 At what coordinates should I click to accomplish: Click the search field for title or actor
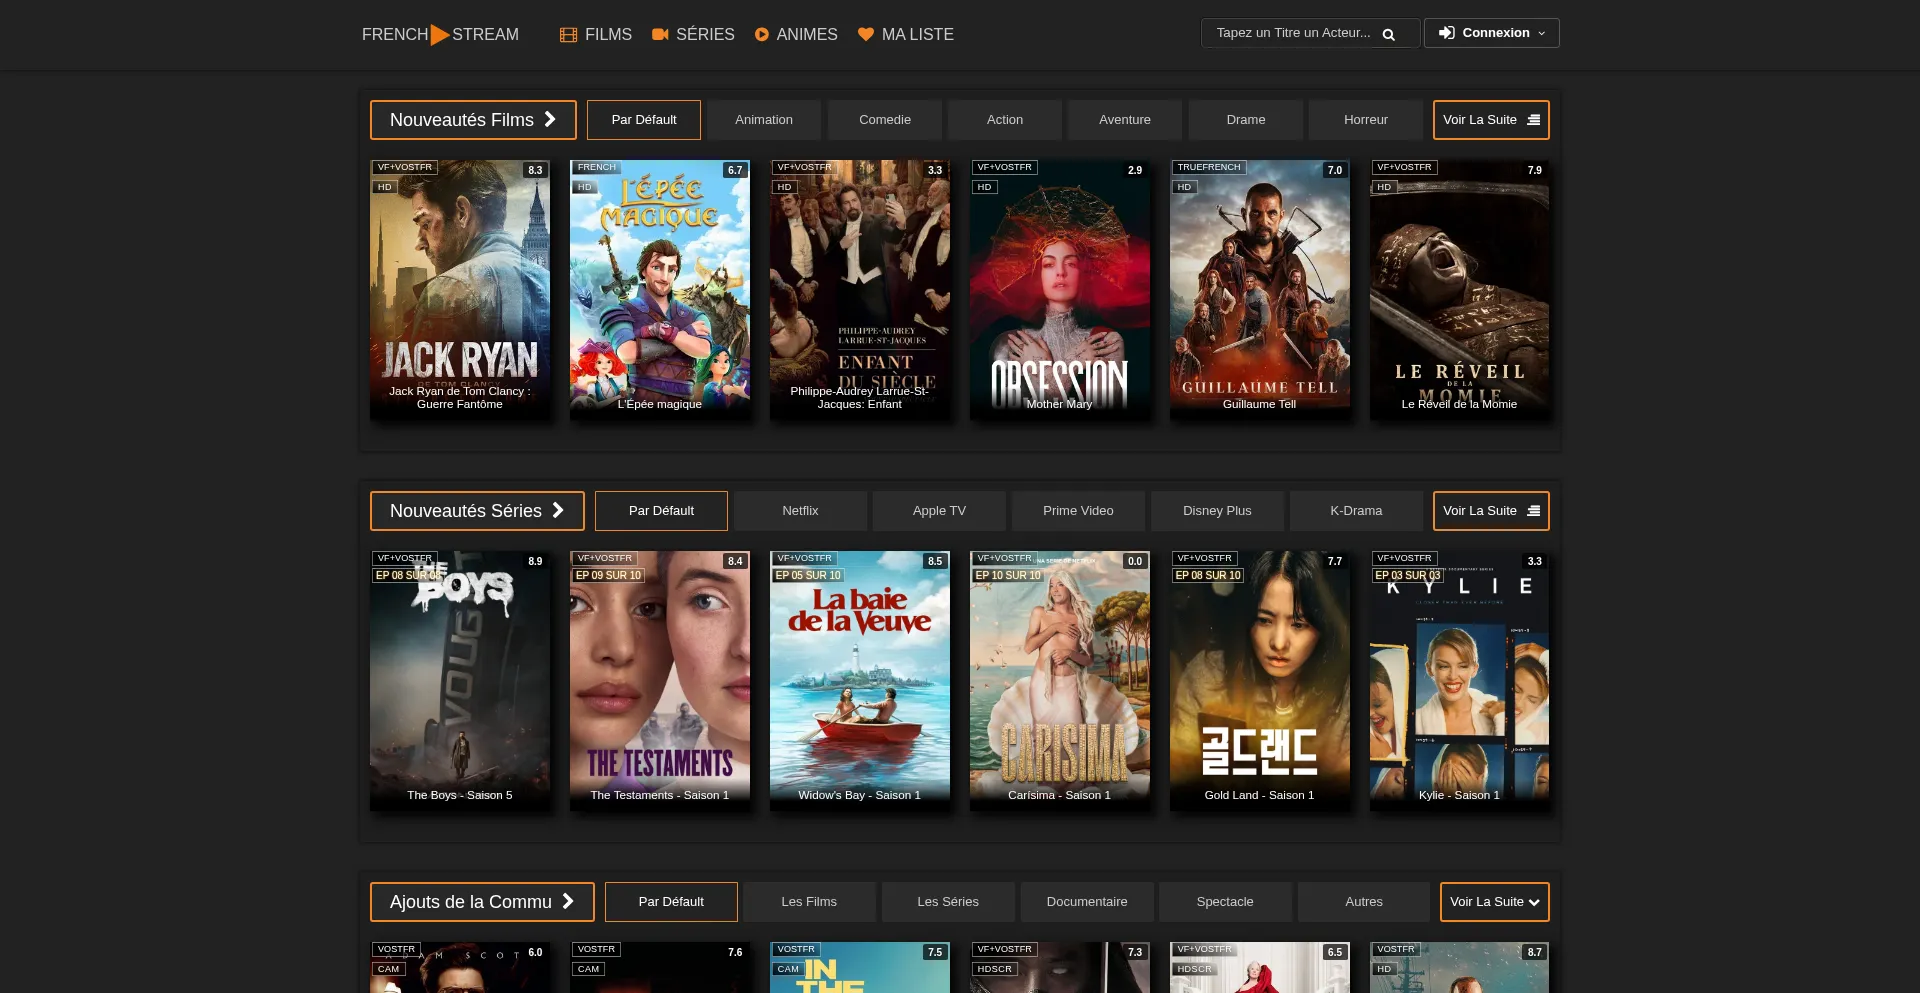[x=1310, y=33]
